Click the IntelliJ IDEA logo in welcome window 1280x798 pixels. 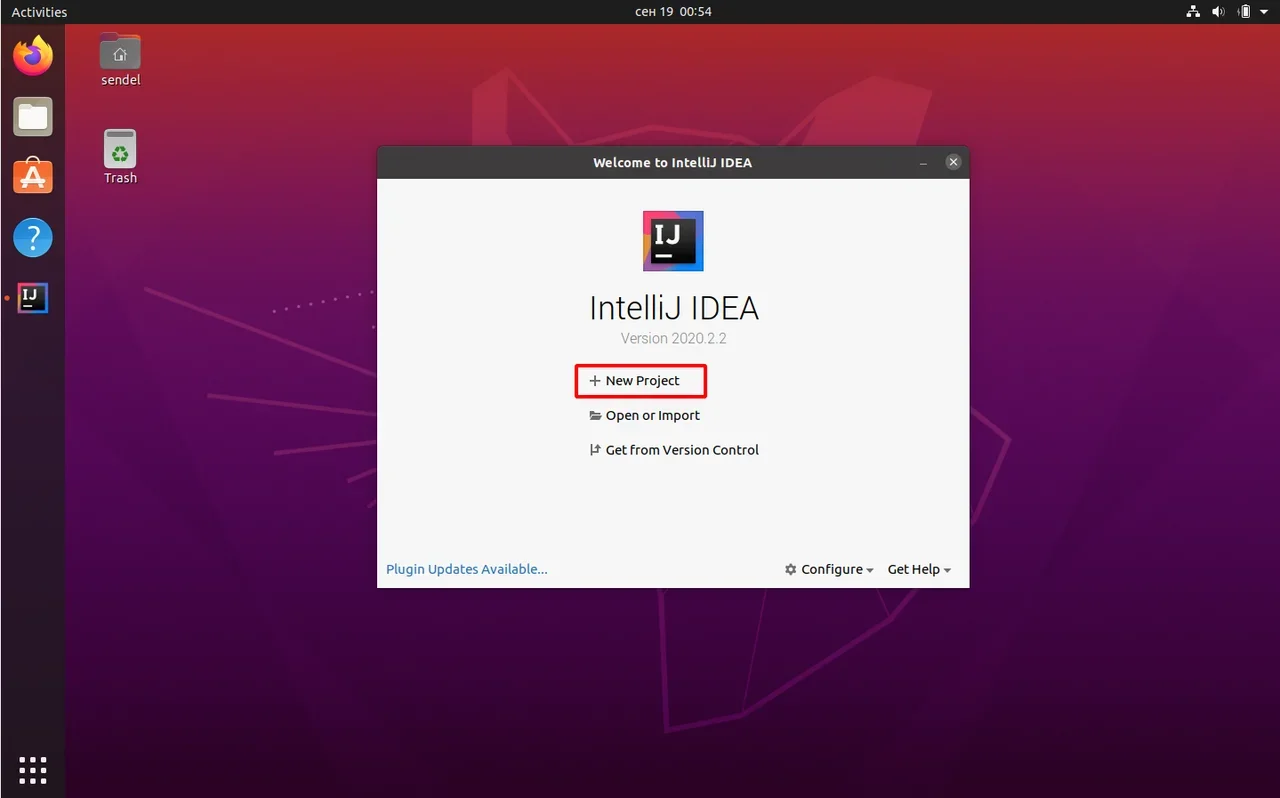(673, 241)
